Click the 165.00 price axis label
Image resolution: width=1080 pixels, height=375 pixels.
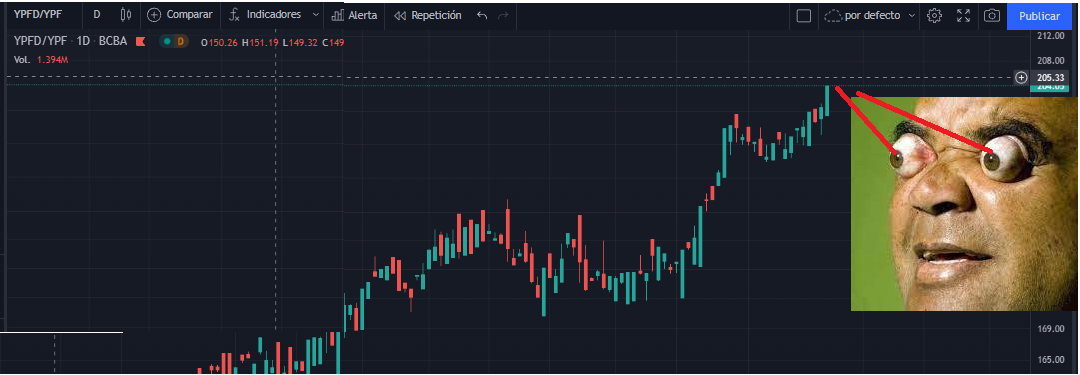[1051, 359]
